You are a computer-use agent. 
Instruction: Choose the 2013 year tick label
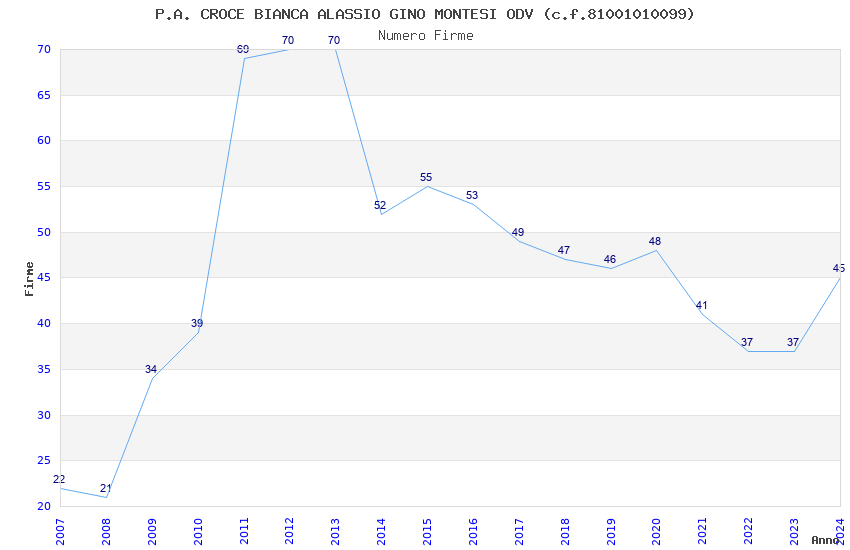tap(336, 532)
